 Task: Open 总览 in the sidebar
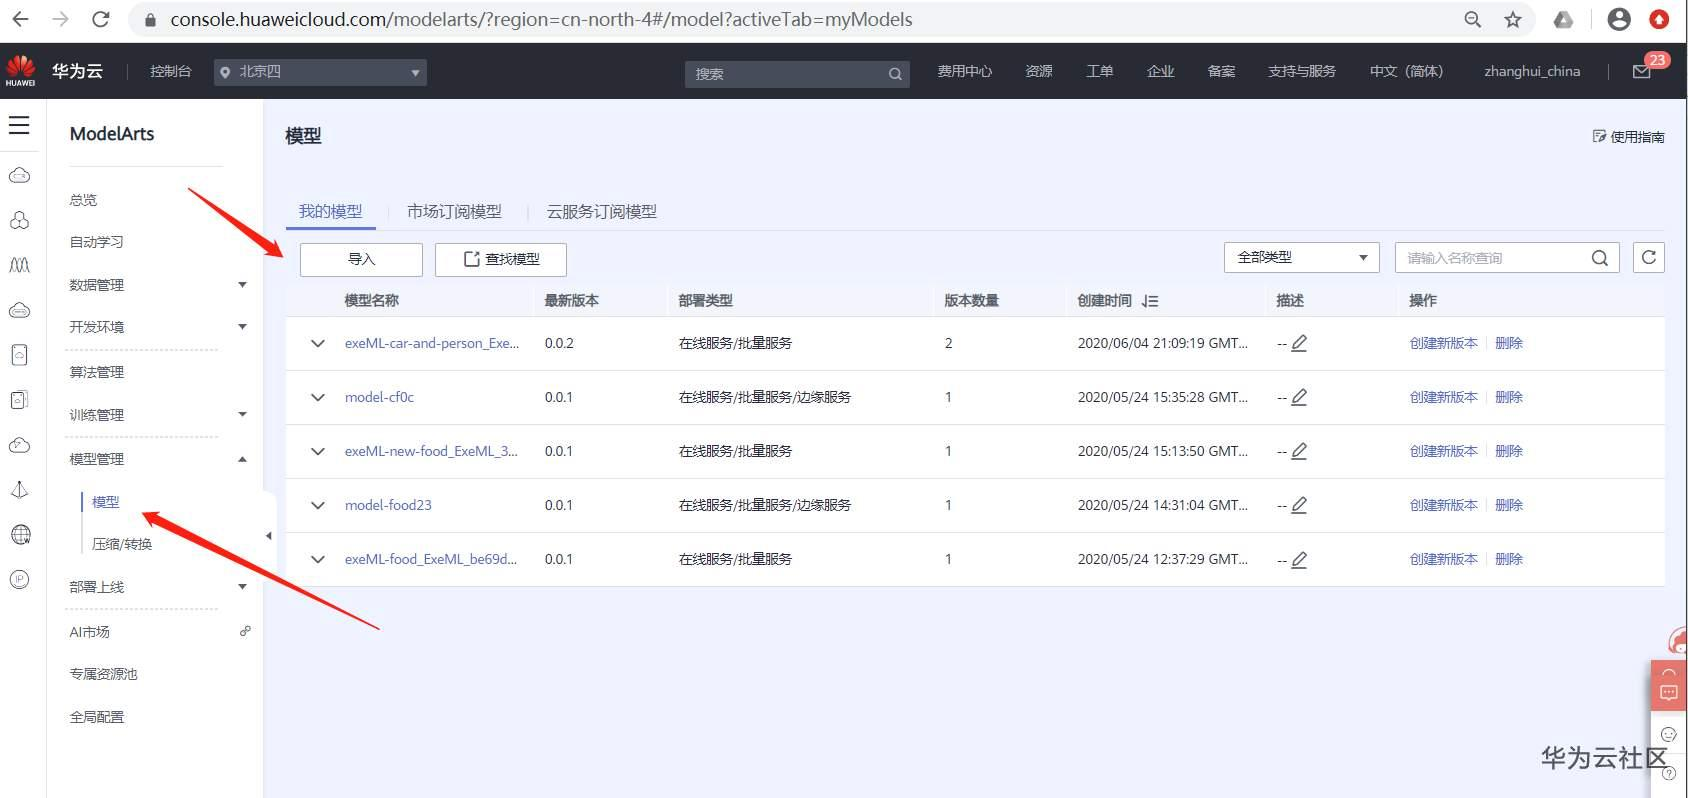[x=83, y=200]
